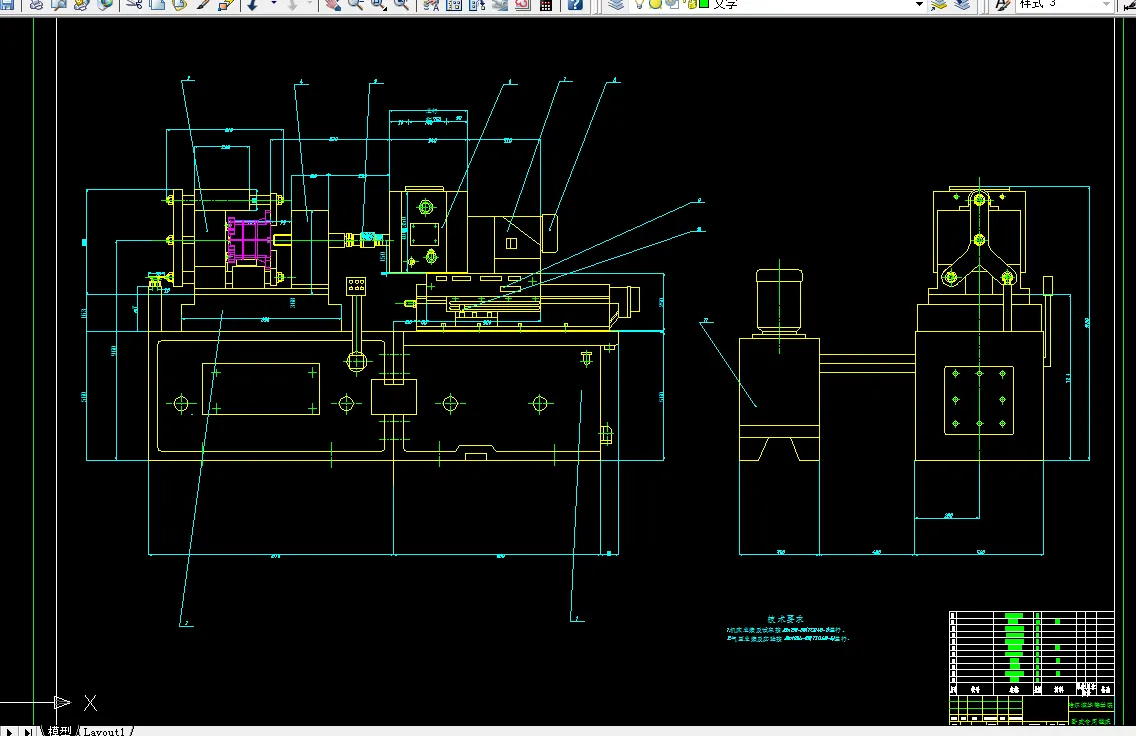
Task: Open Plot Preview
Action: pyautogui.click(x=59, y=4)
